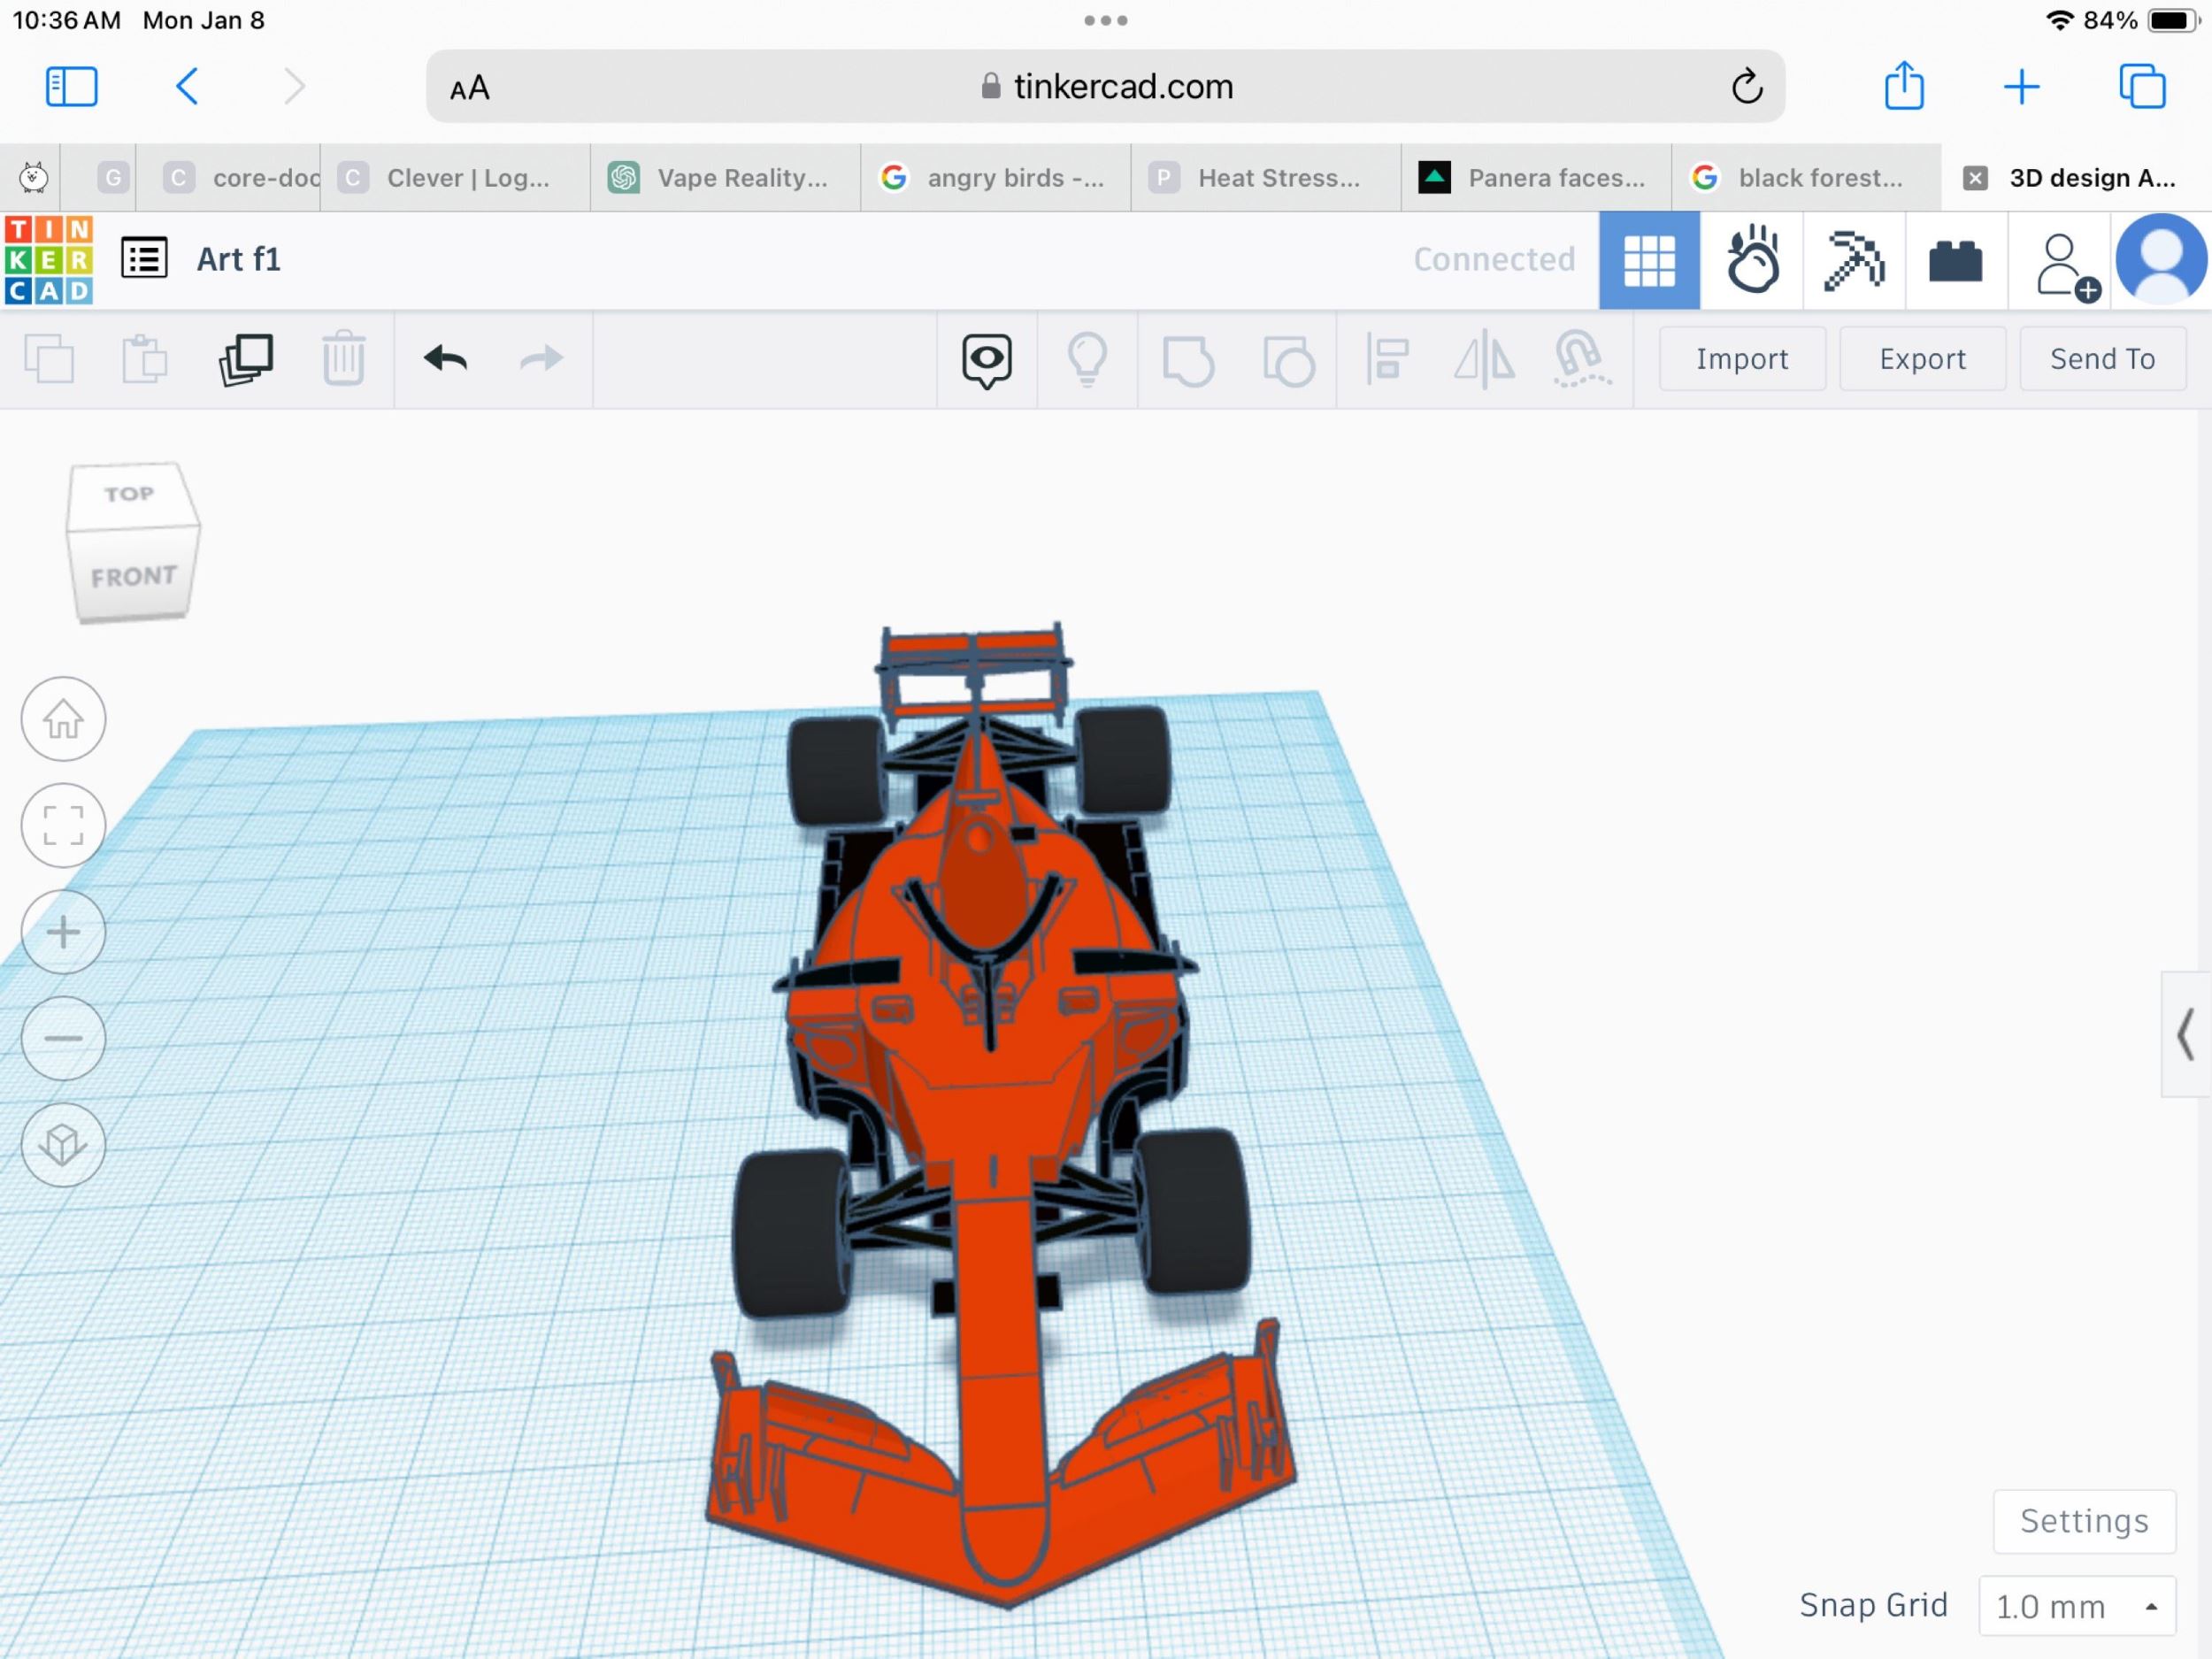
Task: Open the Snap Grid 1.0 mm dropdown
Action: 2075,1606
